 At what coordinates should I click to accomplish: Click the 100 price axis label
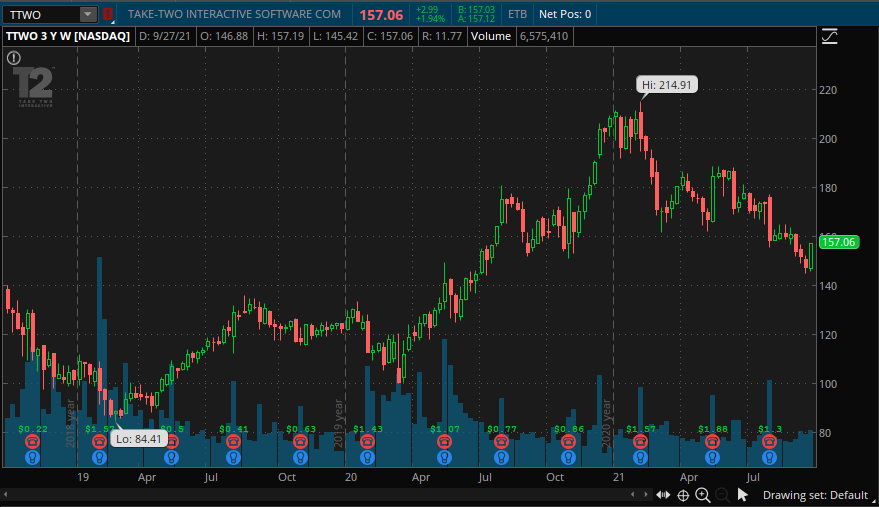[x=828, y=384]
